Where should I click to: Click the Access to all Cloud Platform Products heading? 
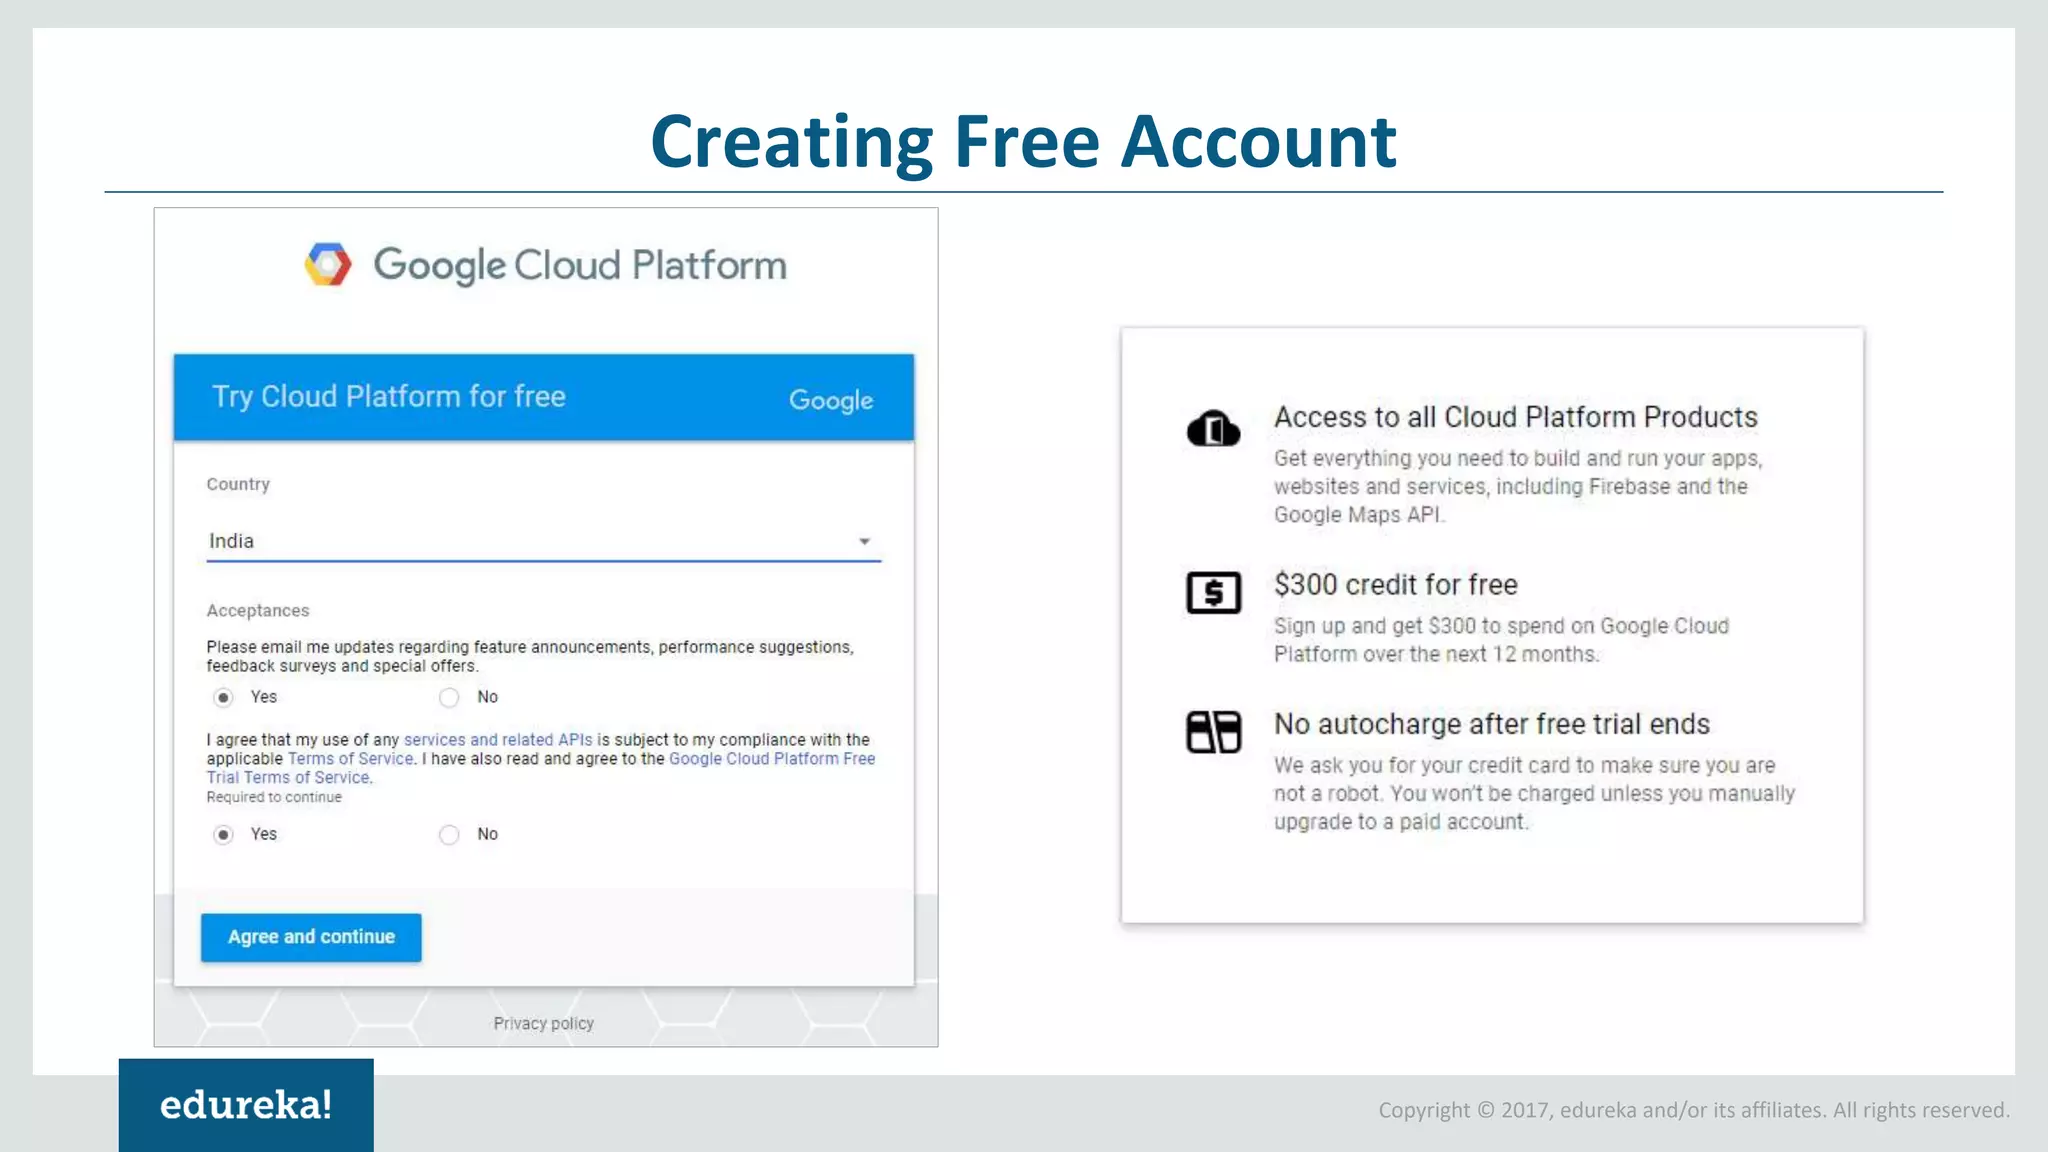1515,417
